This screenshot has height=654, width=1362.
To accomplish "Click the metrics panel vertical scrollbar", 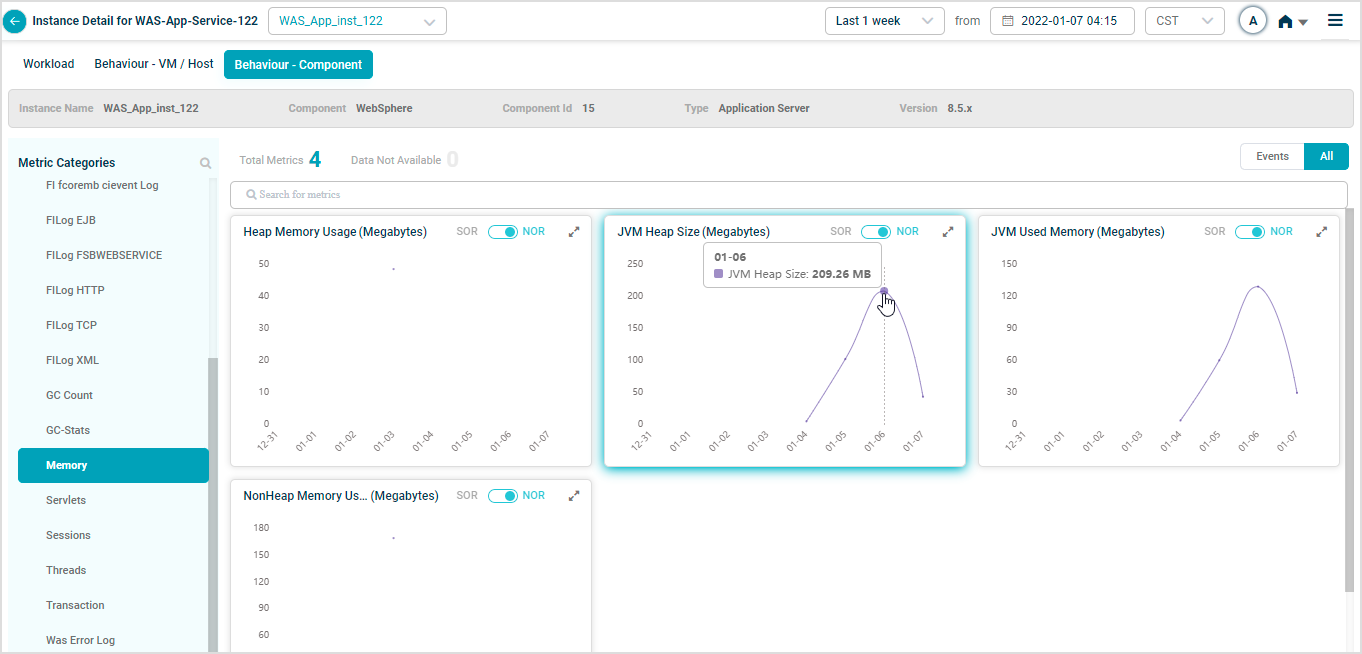I will (x=1351, y=400).
